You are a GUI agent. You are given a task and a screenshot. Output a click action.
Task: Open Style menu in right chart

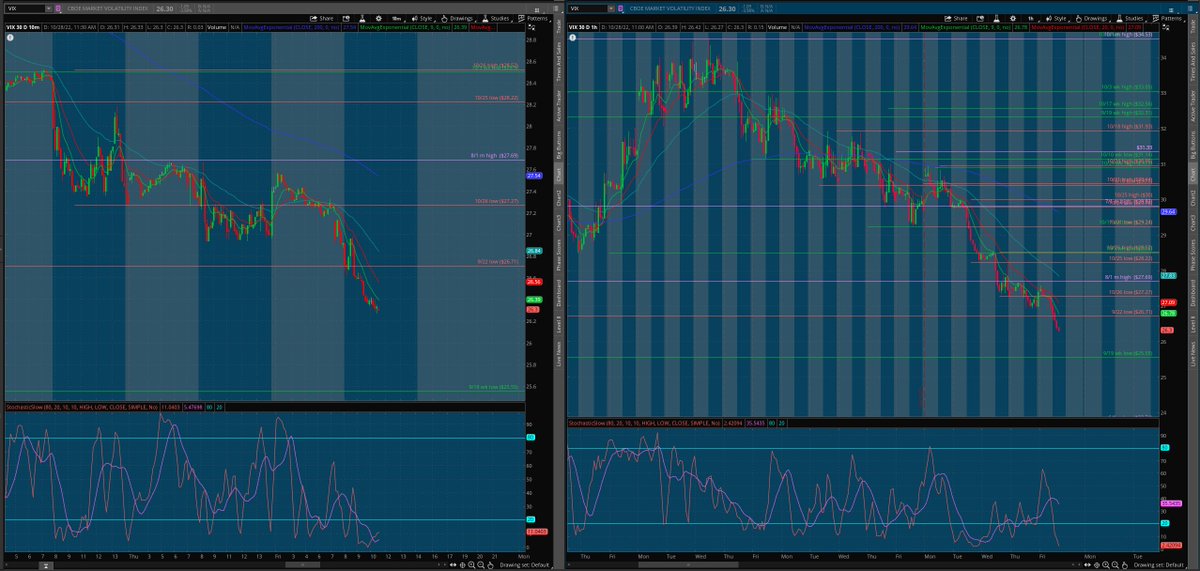pos(1056,18)
